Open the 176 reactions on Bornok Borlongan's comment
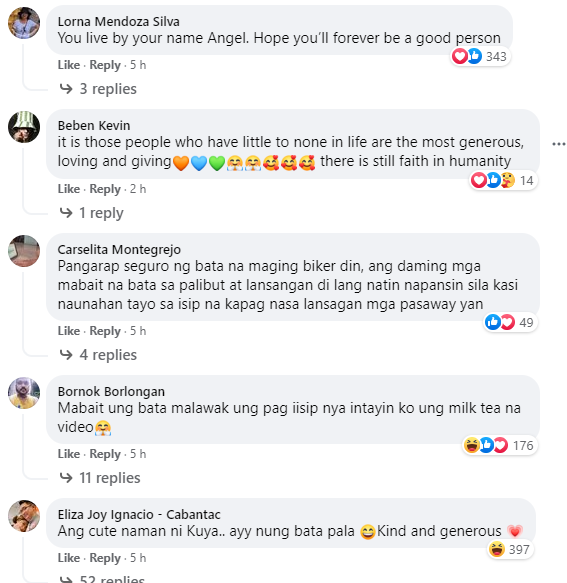Image resolution: width=567 pixels, height=583 pixels. click(499, 445)
